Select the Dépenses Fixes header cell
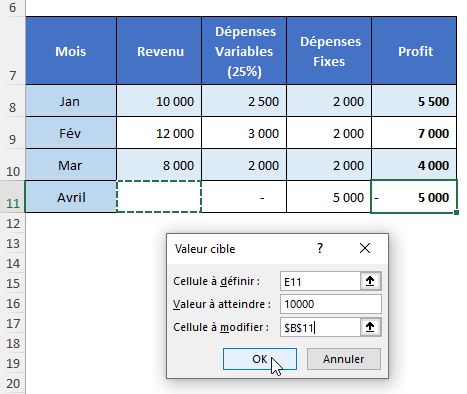Viewport: 467px width, 394px height. [x=329, y=51]
